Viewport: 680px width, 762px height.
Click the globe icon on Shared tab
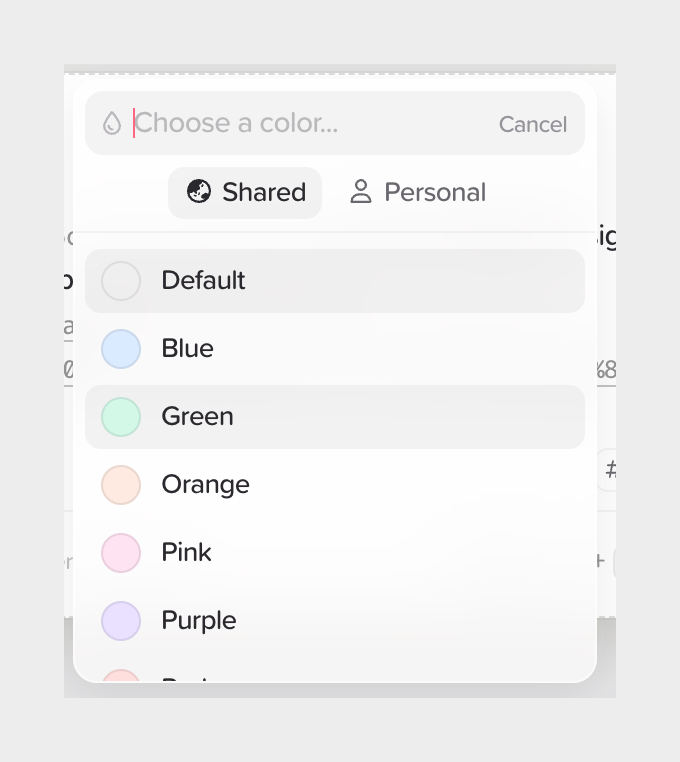tap(199, 192)
